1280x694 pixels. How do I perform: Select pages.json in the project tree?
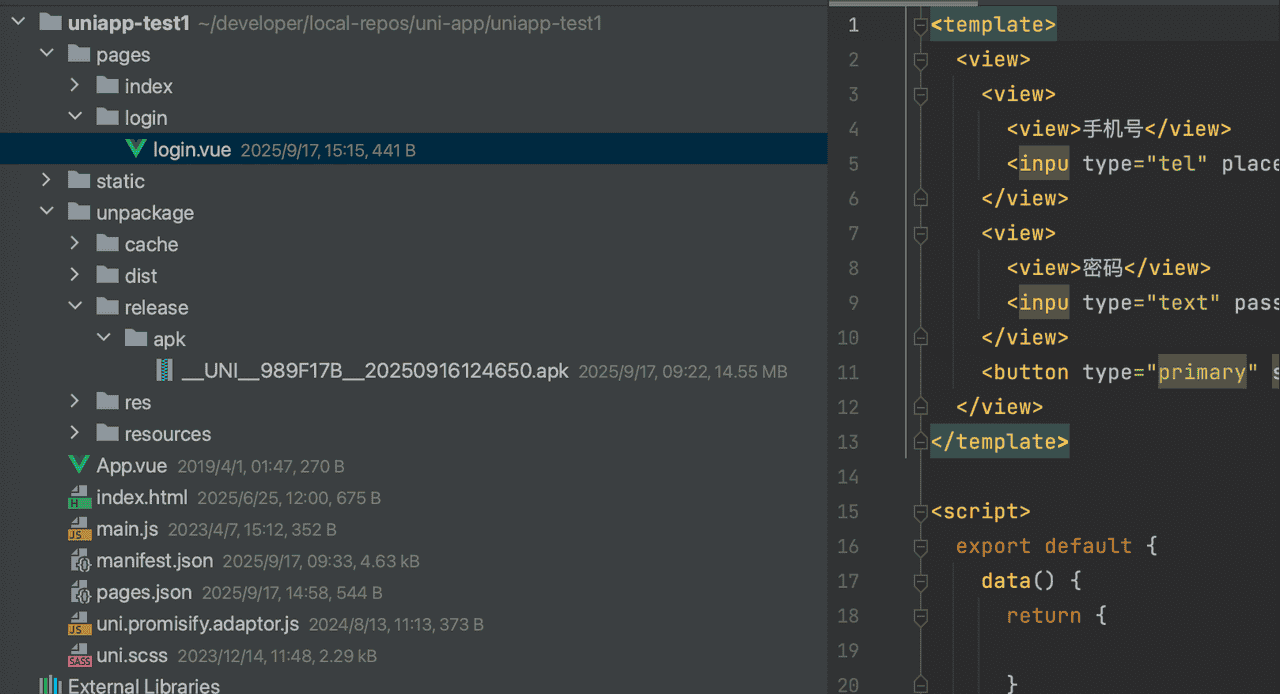[144, 593]
